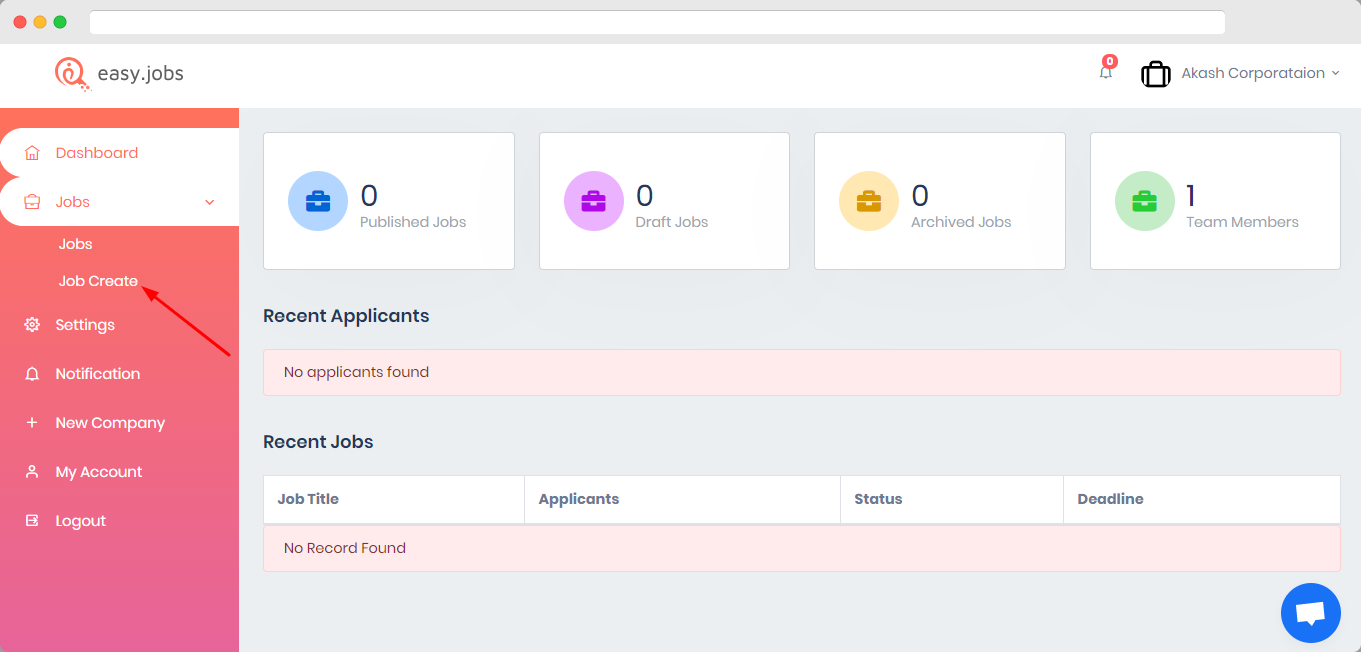
Task: Click the Recent Applicants heading
Action: pyautogui.click(x=346, y=316)
